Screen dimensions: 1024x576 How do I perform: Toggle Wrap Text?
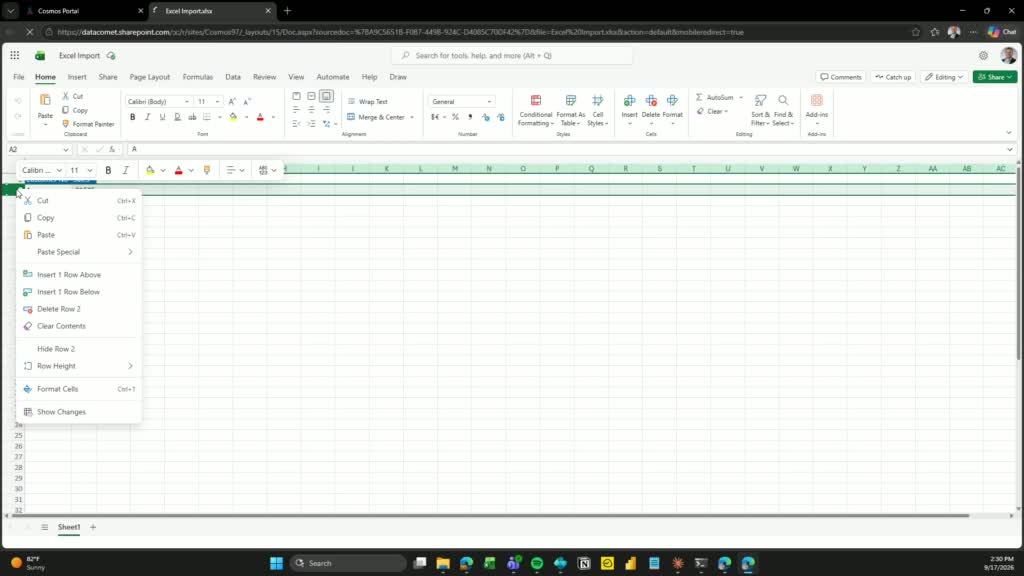[367, 101]
